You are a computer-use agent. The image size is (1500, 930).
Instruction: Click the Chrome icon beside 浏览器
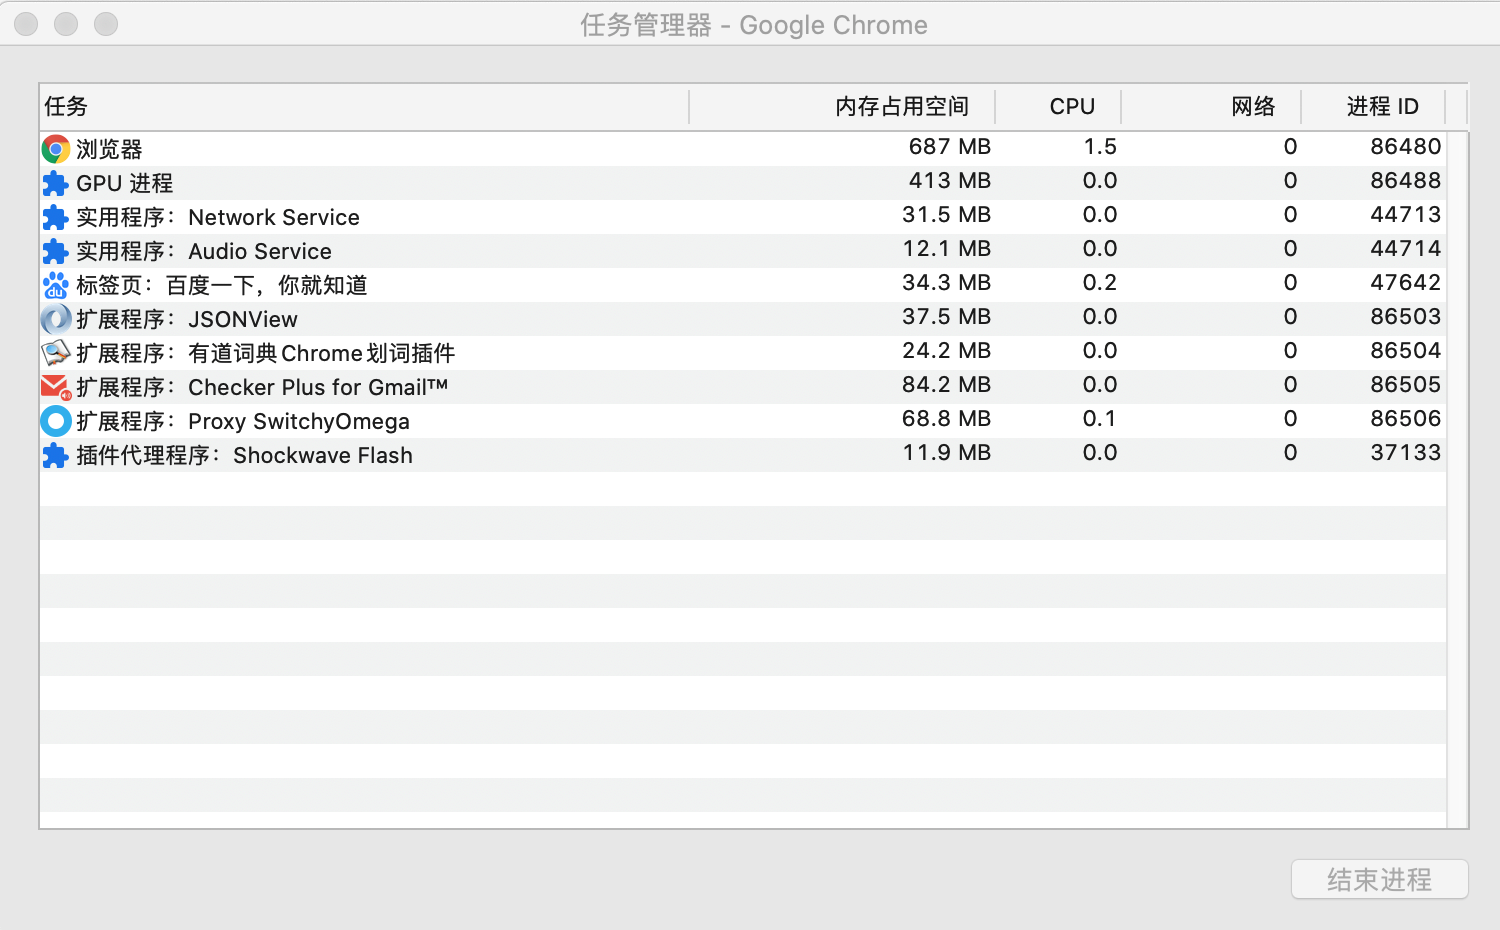(56, 150)
